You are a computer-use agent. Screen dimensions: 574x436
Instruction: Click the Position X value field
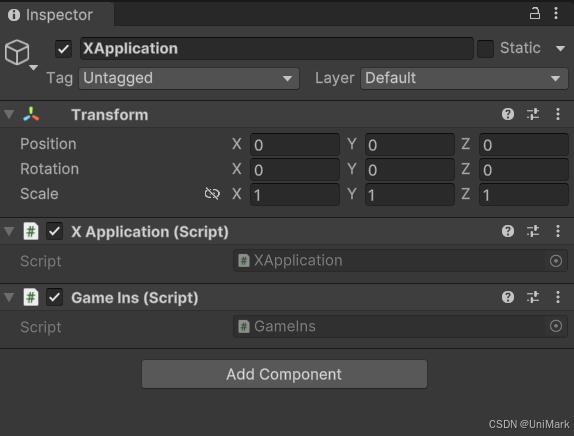(x=295, y=145)
